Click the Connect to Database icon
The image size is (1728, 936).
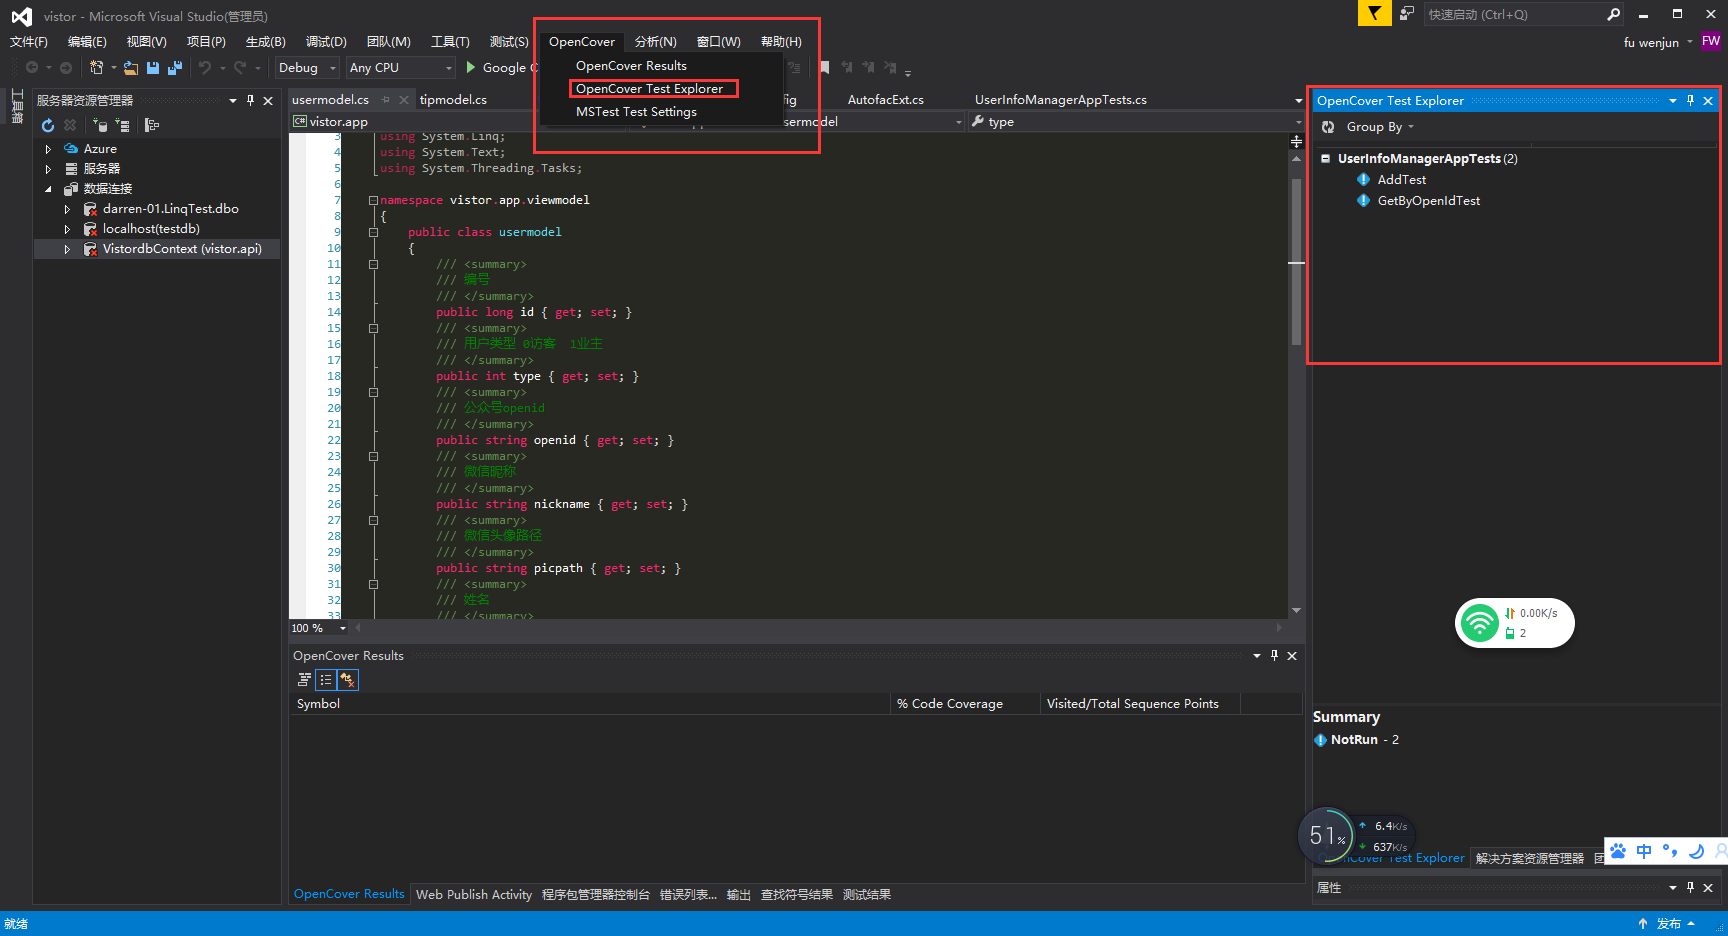100,125
